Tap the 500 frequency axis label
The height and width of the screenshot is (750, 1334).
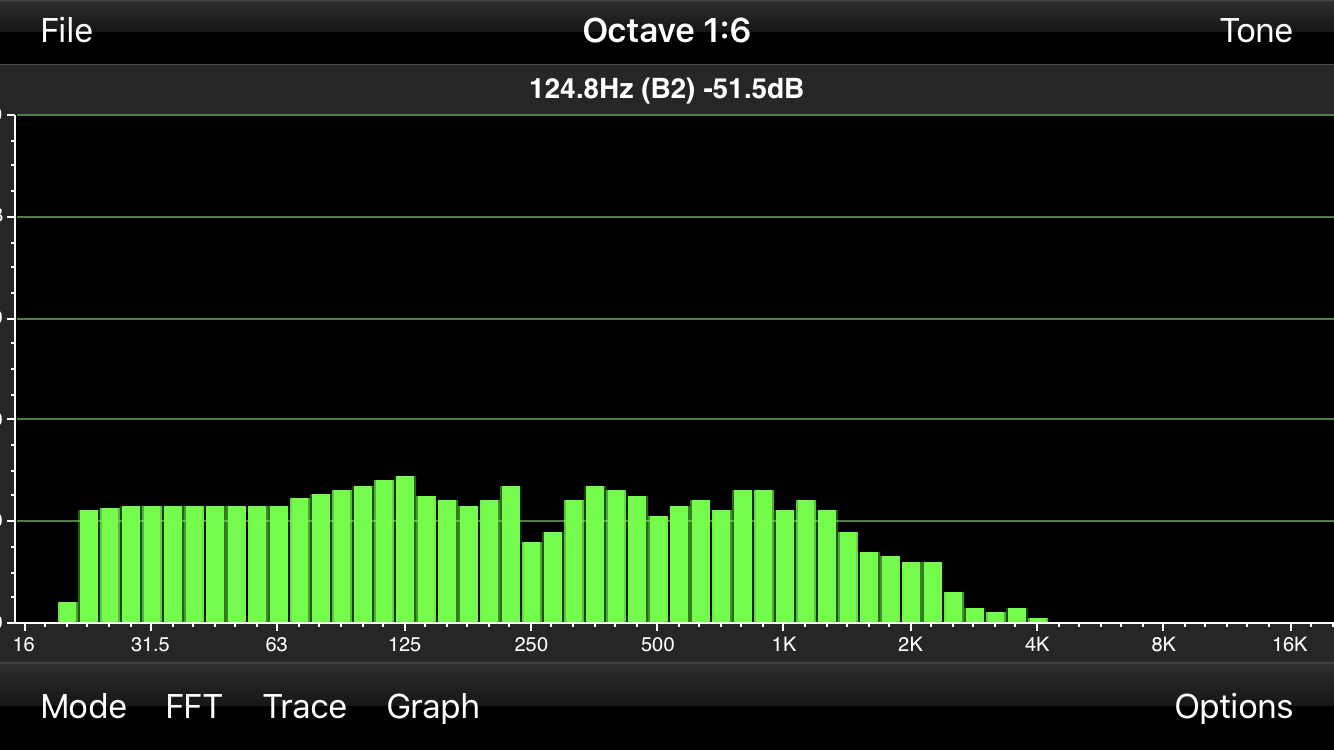click(657, 644)
